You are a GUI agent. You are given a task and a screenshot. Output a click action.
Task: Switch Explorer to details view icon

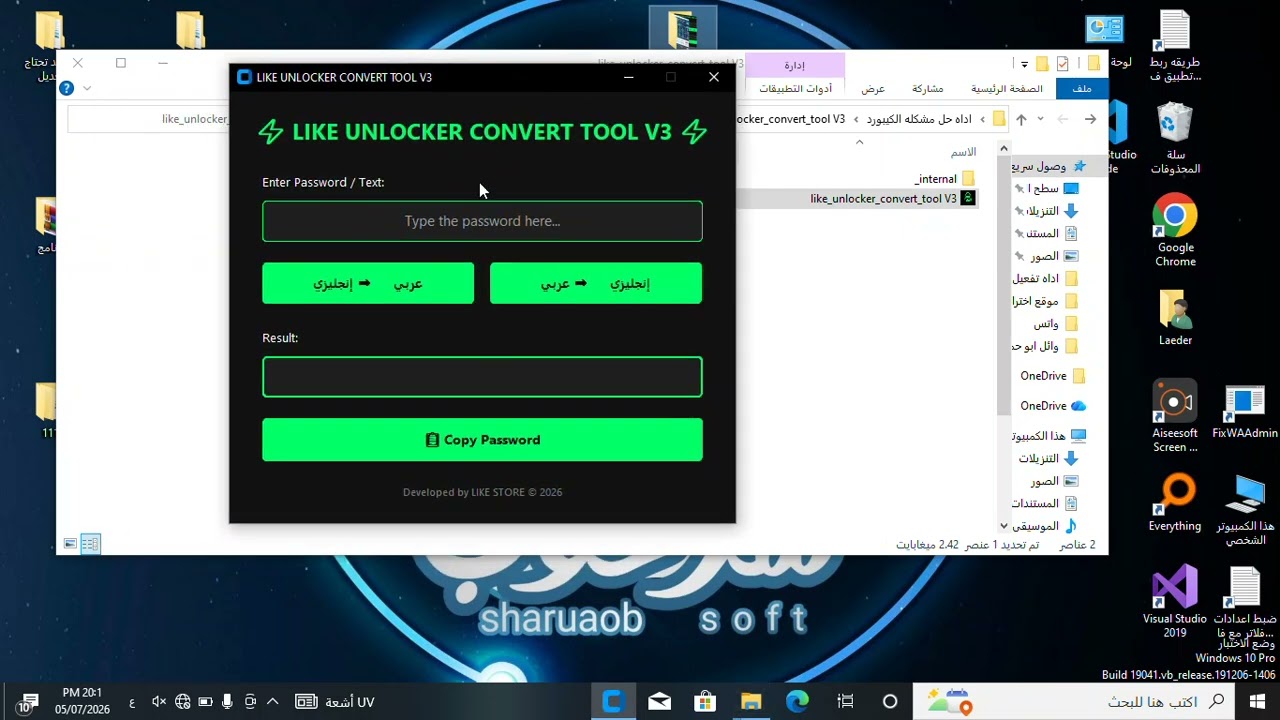click(90, 544)
